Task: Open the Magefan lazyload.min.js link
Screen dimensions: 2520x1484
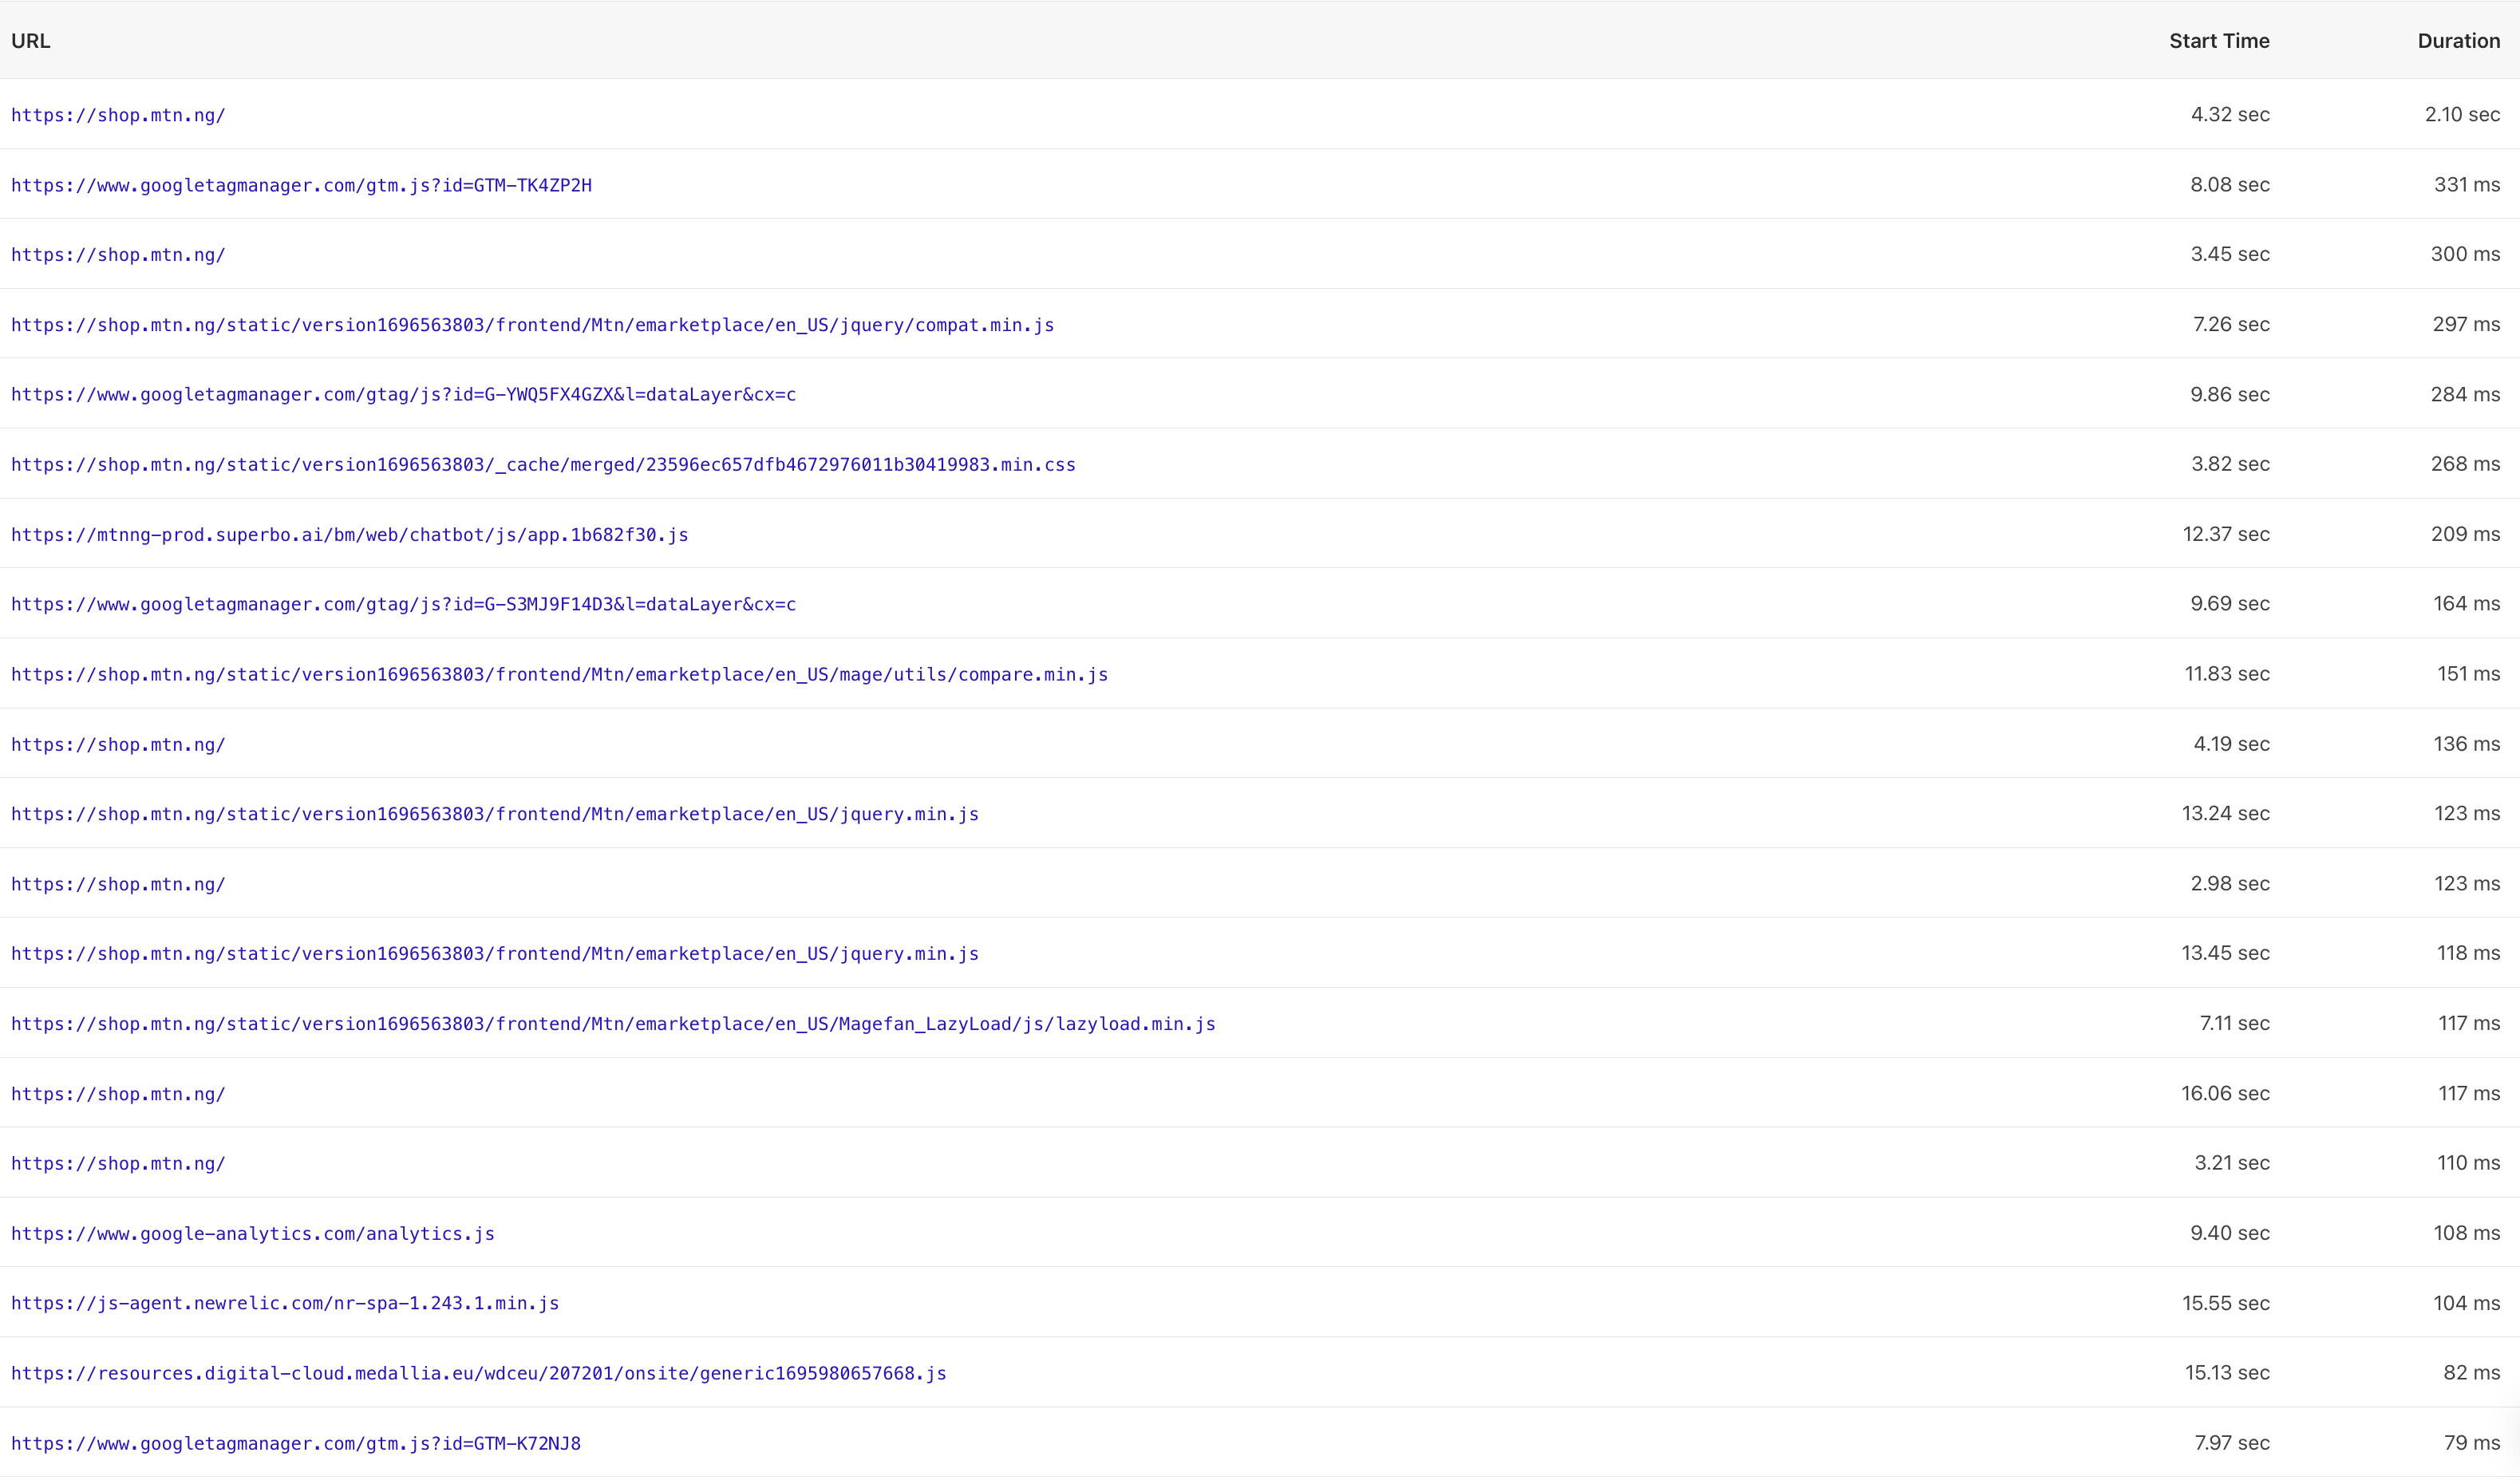Action: pyautogui.click(x=613, y=1023)
